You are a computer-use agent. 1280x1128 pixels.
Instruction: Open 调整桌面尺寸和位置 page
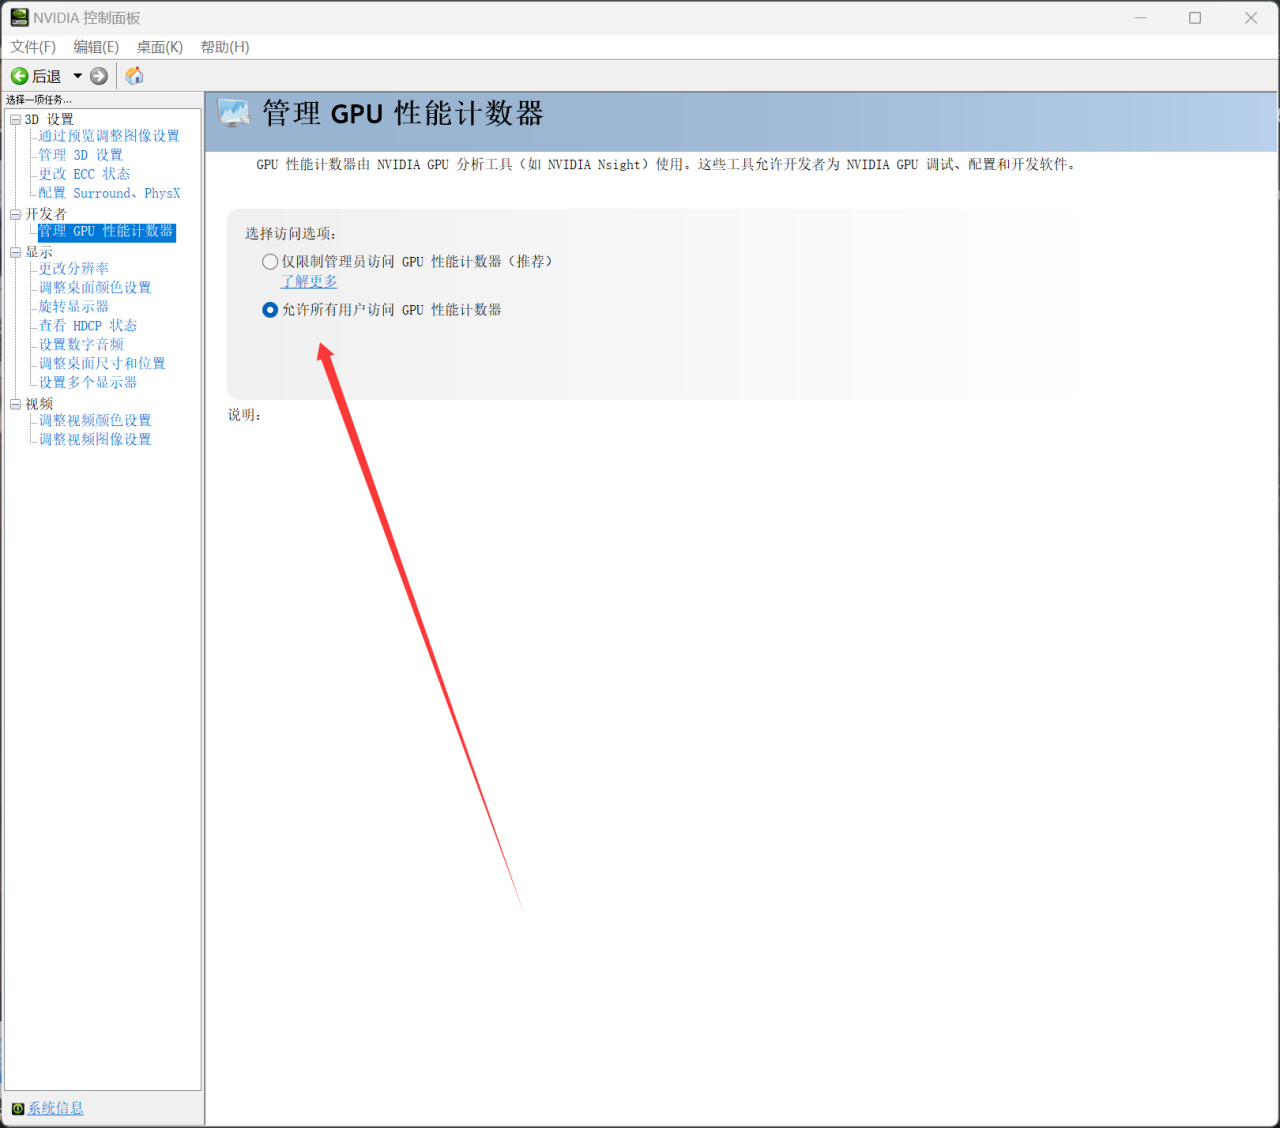click(x=102, y=364)
